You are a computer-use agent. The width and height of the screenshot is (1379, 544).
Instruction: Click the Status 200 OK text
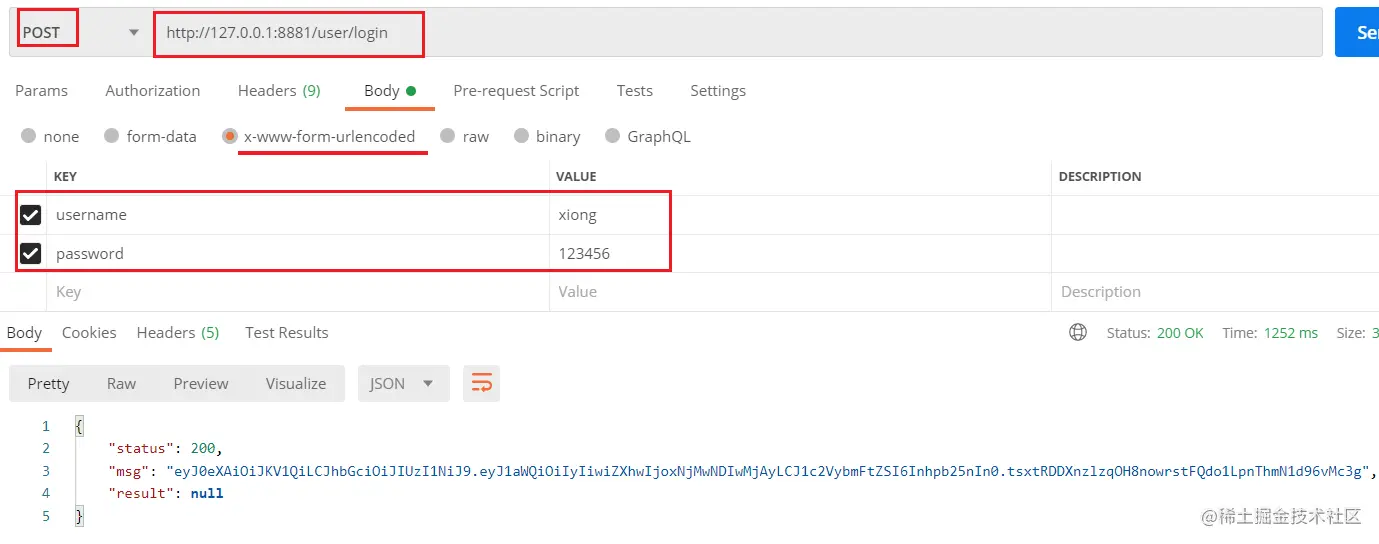click(1155, 333)
